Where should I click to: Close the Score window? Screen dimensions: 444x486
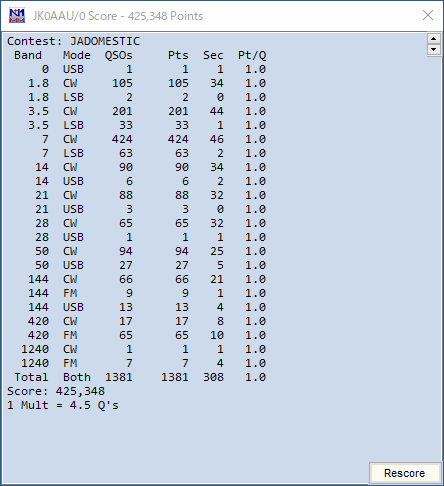428,15
